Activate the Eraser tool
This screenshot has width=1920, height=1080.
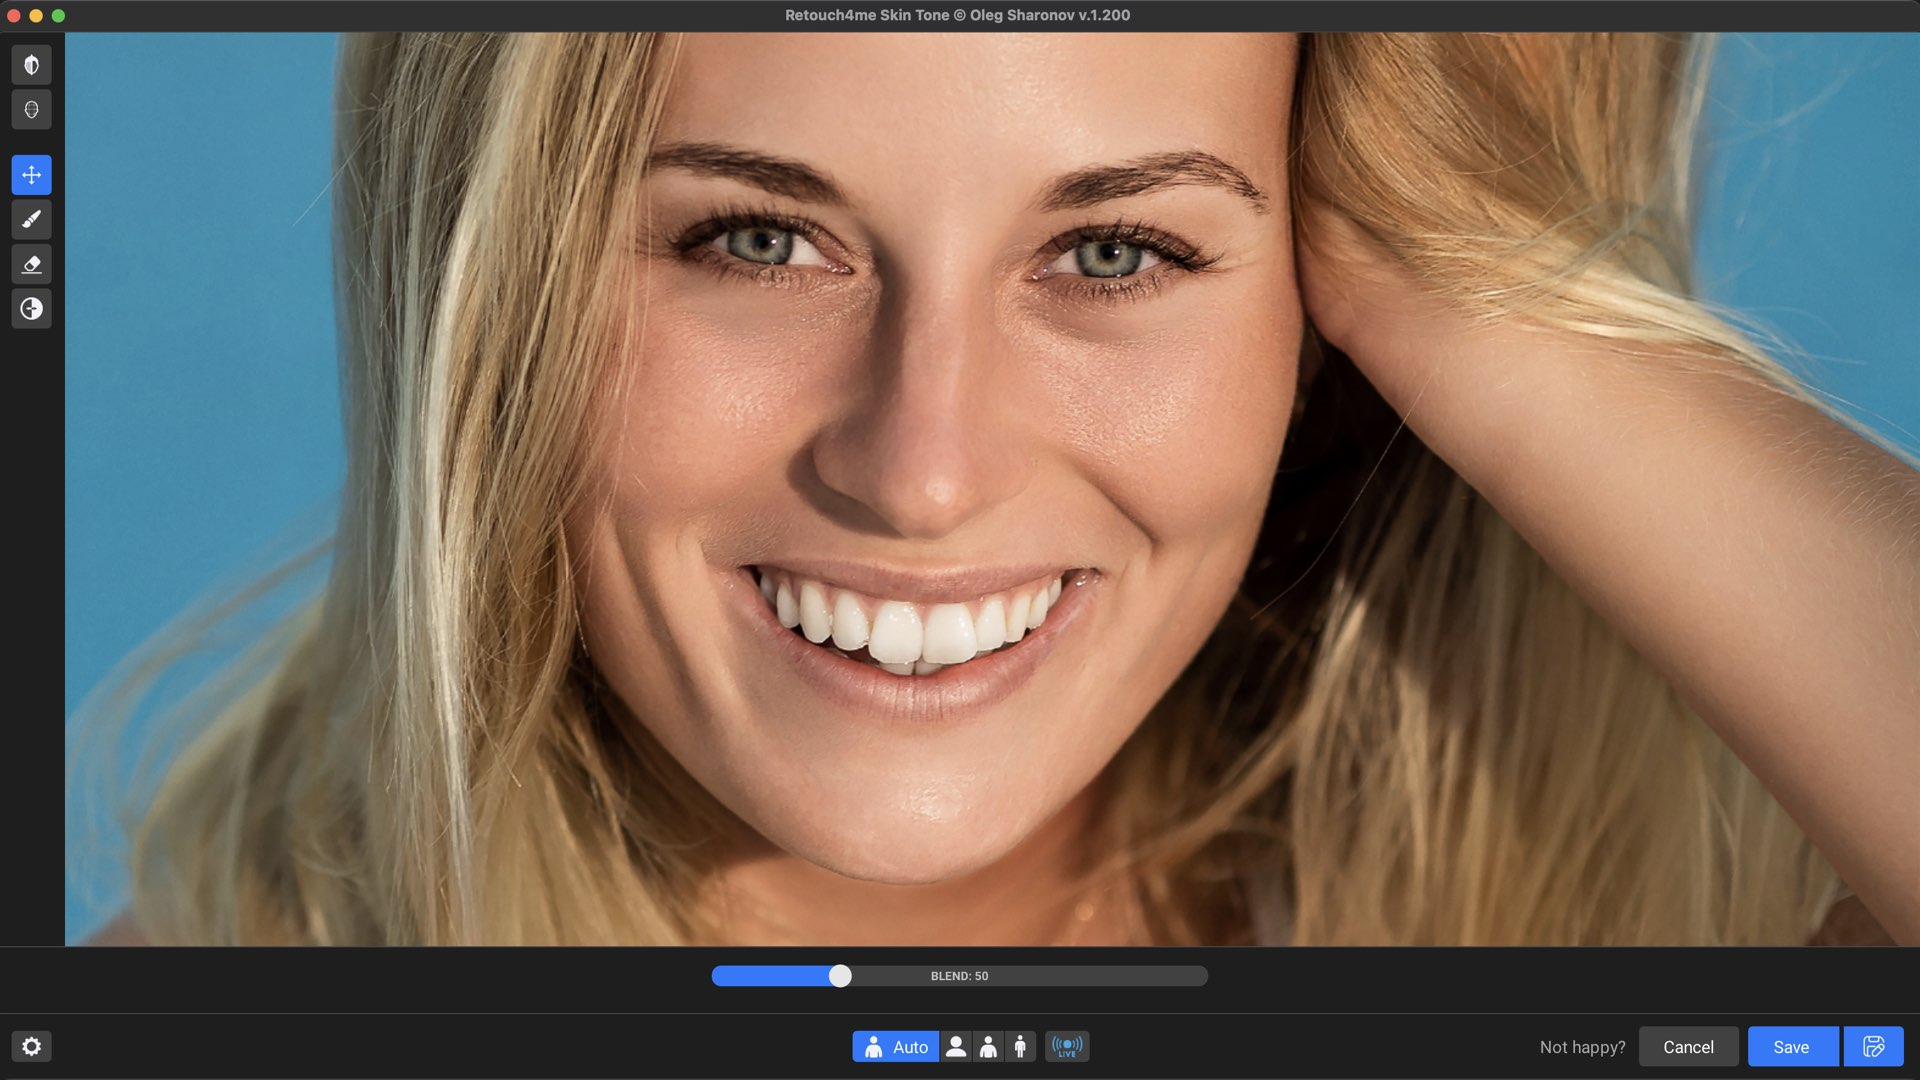[x=31, y=264]
